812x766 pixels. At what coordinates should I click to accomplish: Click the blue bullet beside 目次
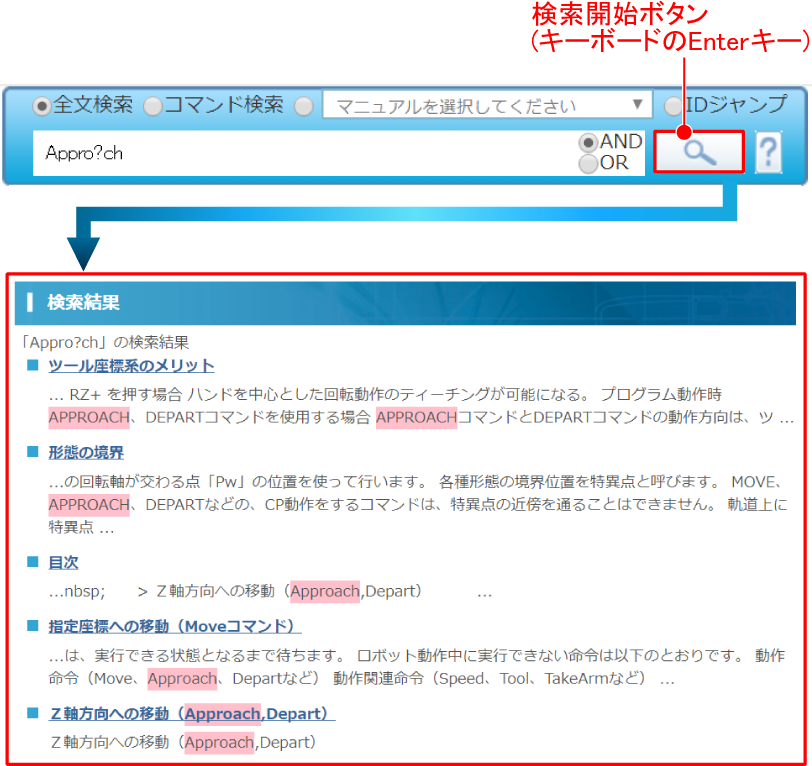(33, 562)
